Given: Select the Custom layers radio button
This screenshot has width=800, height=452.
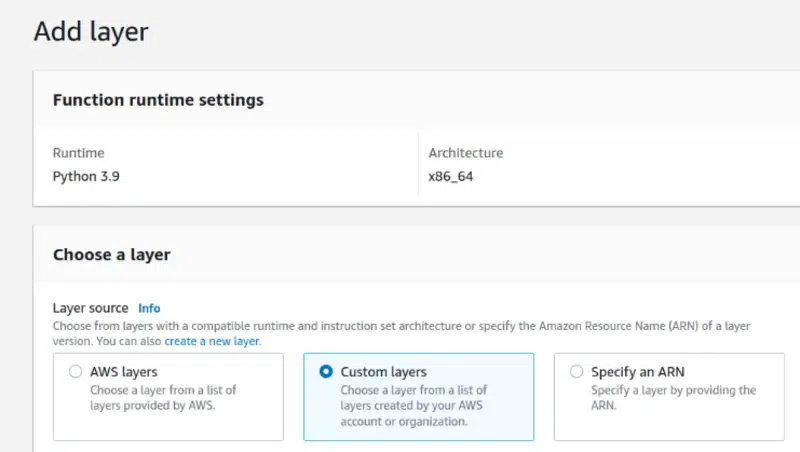Looking at the screenshot, I should 326,372.
